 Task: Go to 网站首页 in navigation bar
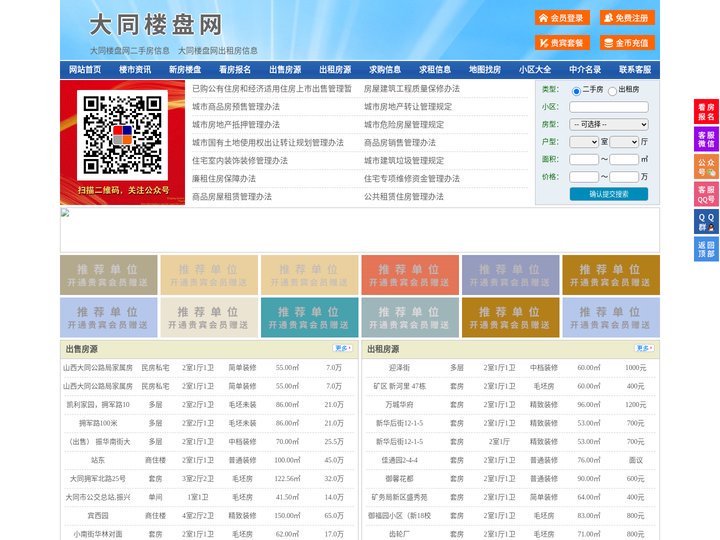[85, 70]
